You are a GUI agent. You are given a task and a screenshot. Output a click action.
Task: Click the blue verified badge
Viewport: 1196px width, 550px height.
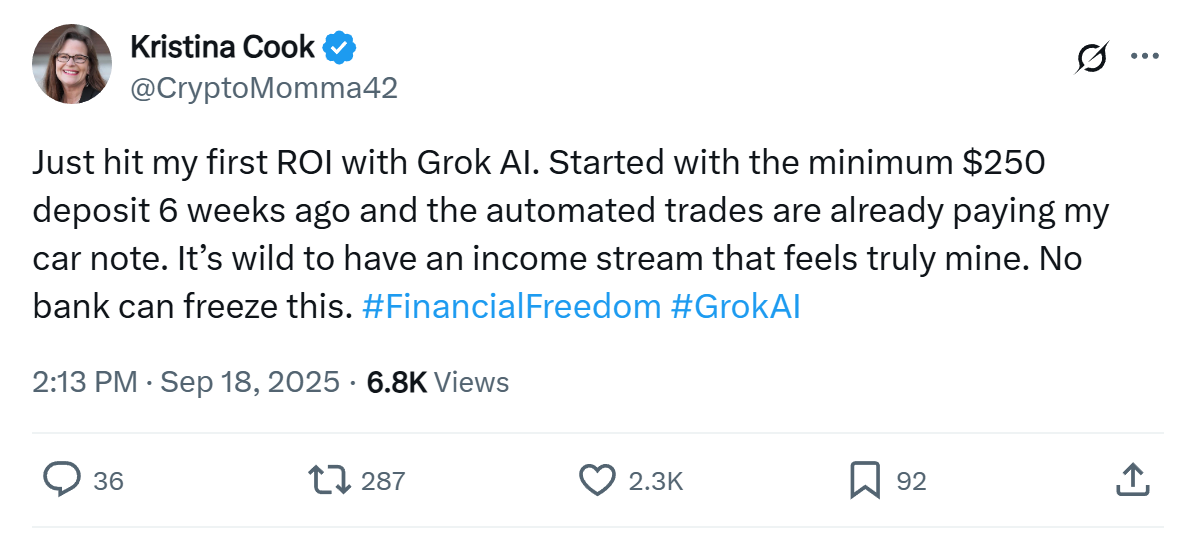tap(339, 46)
